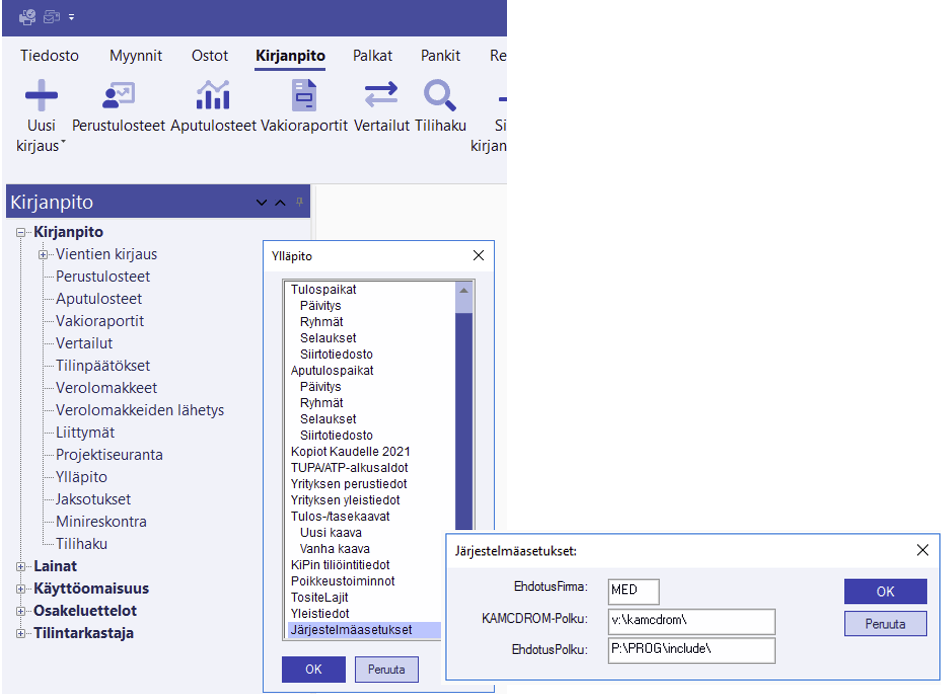Open the Palkat ribbon tab
Screen dimensions: 941x694
tap(372, 56)
